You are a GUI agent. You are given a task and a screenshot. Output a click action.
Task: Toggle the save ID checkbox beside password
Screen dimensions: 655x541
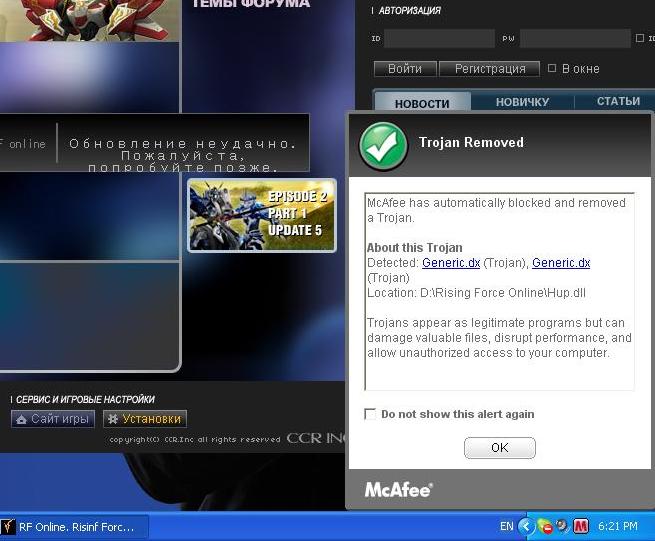[640, 38]
